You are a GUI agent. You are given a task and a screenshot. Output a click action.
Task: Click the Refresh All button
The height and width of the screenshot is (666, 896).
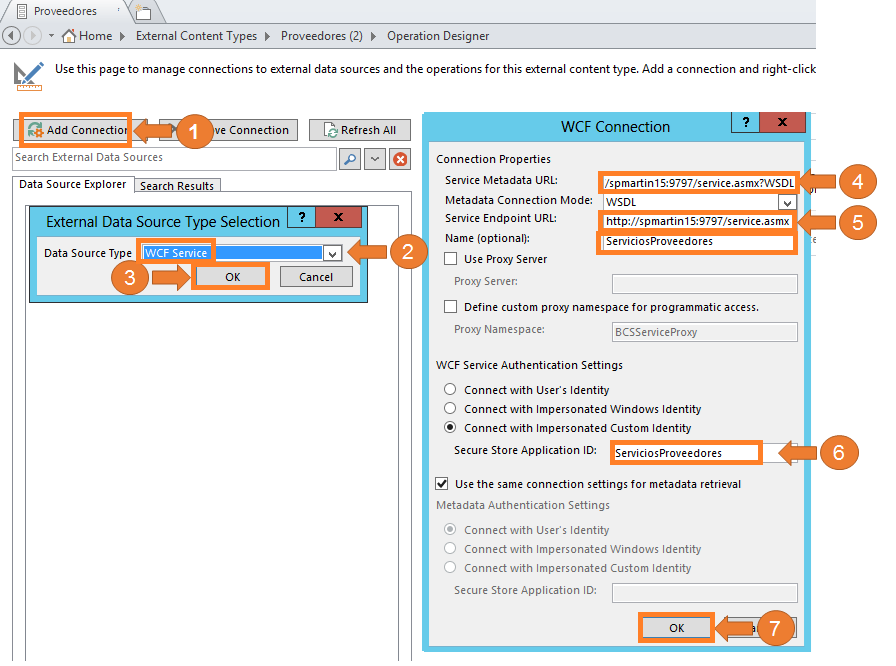pyautogui.click(x=359, y=130)
